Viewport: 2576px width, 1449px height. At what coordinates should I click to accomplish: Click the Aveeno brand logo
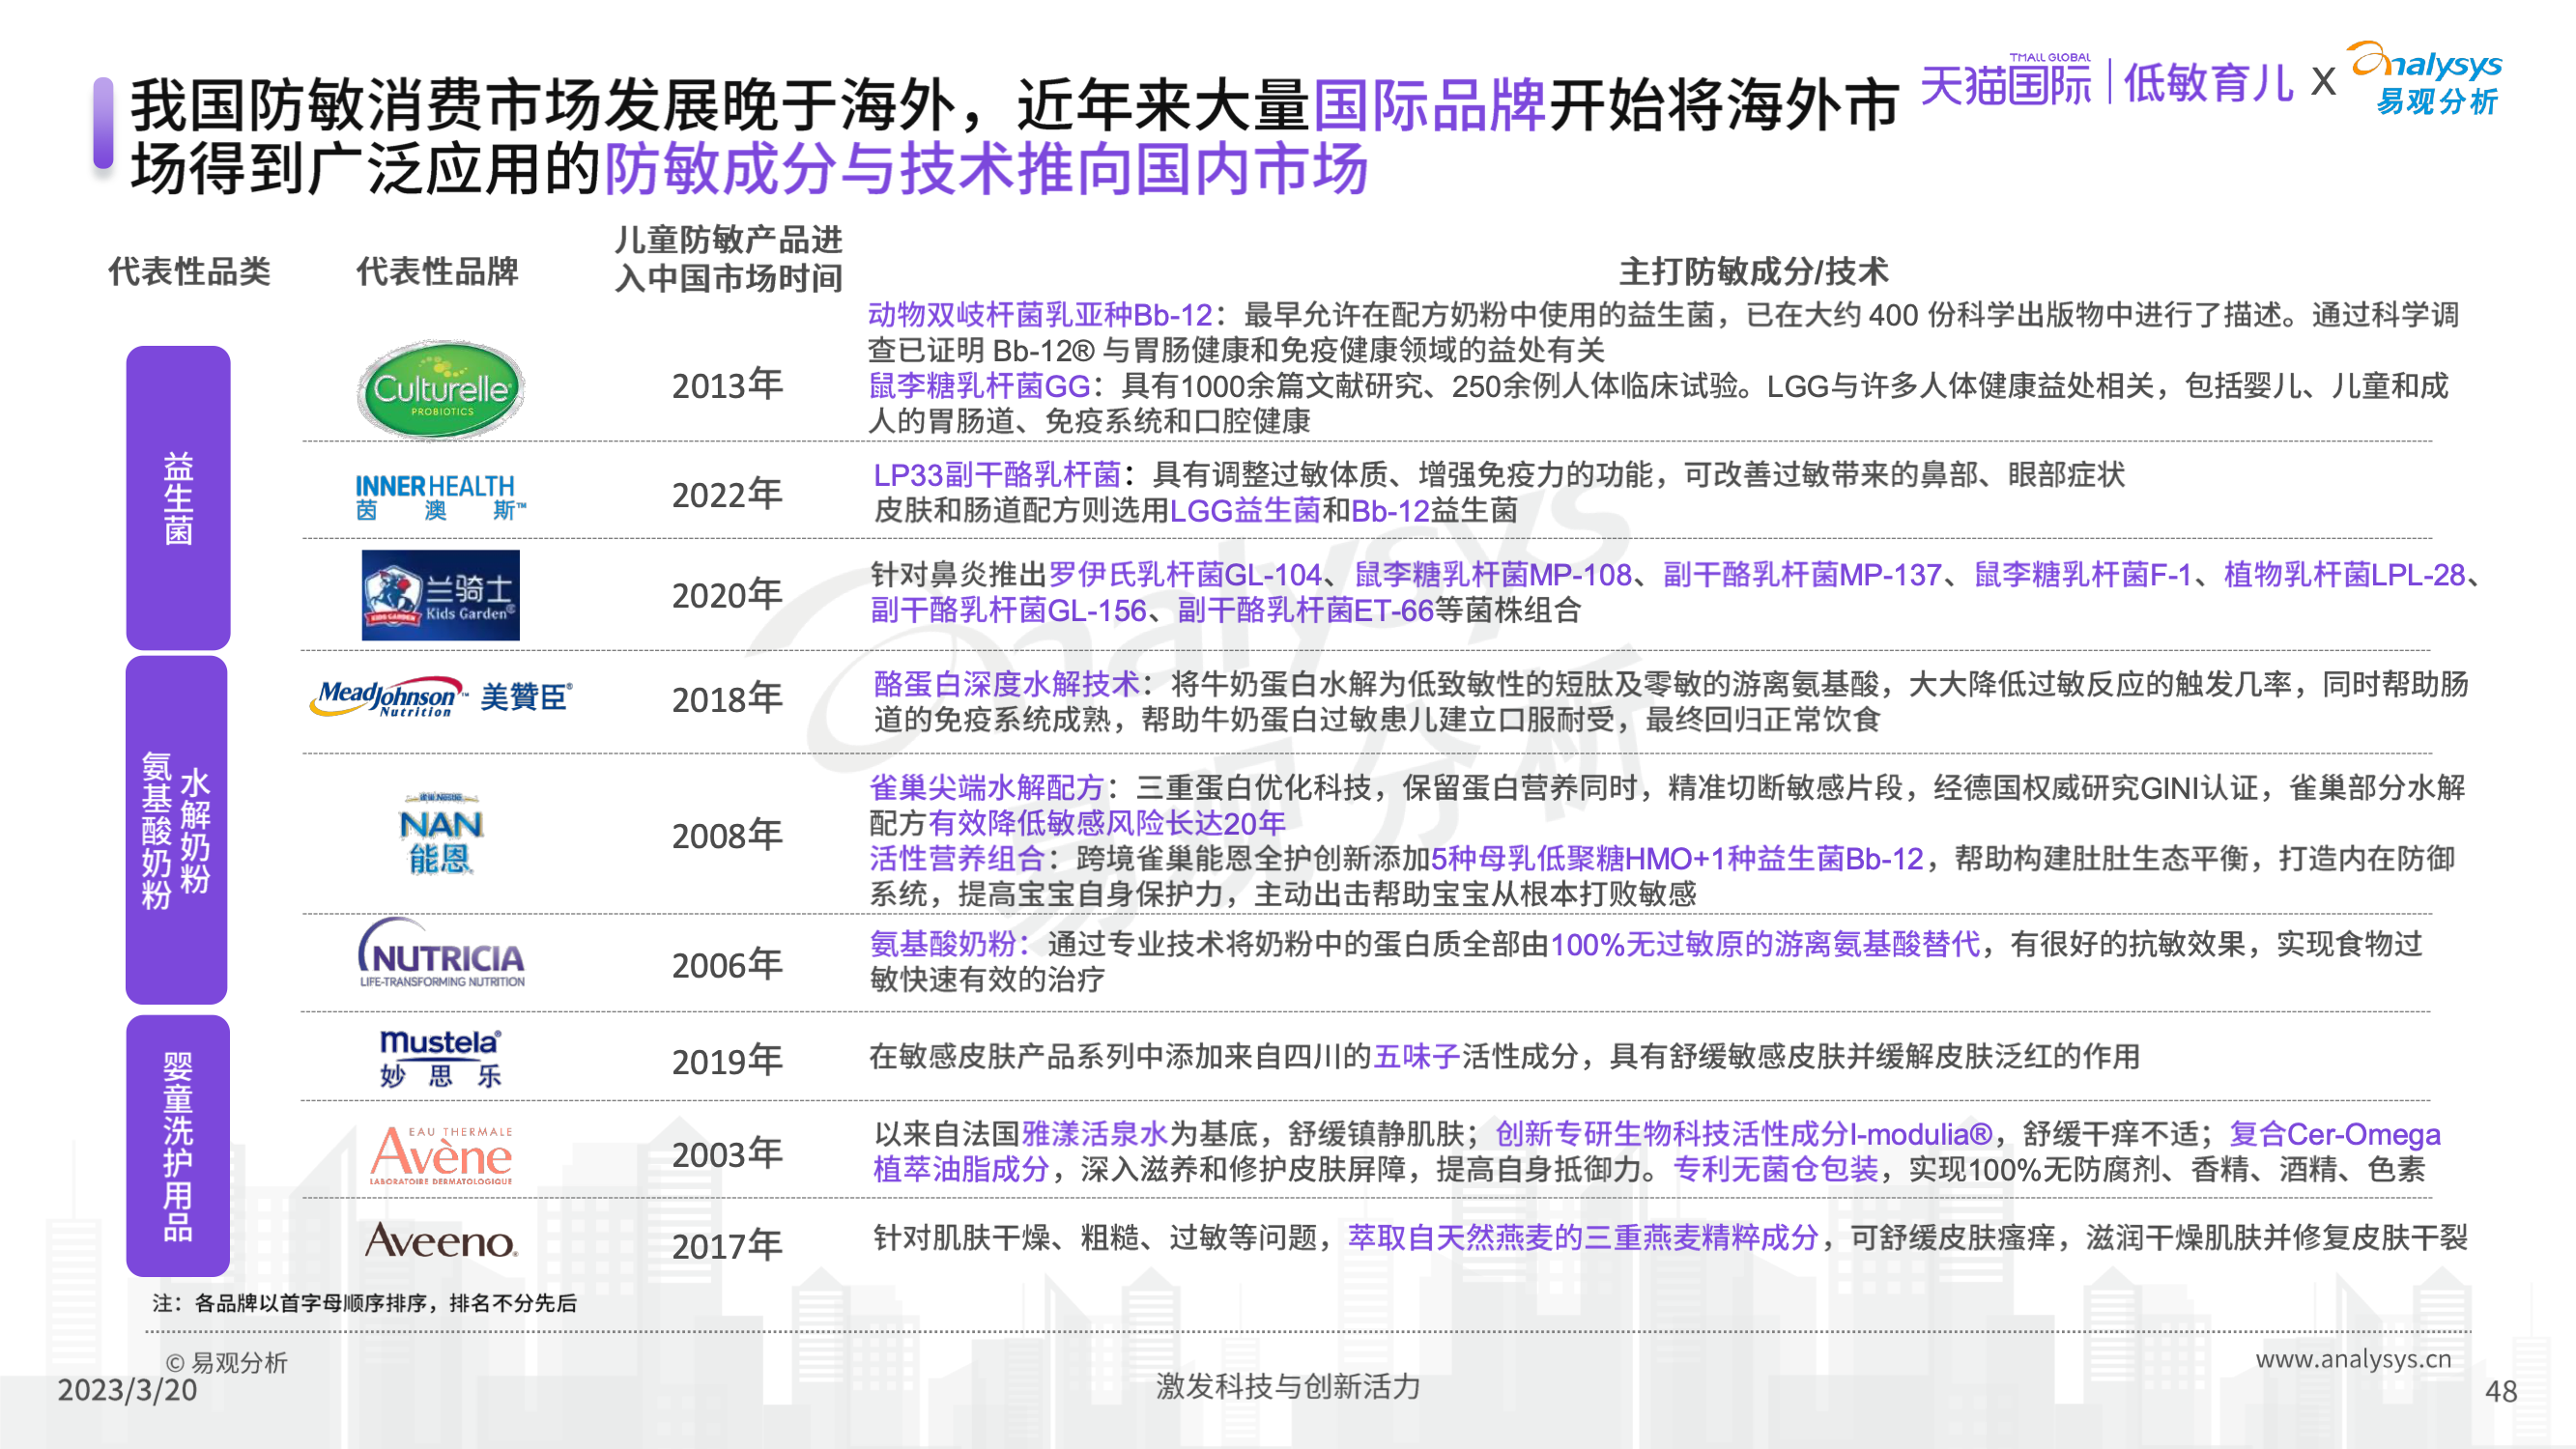click(x=441, y=1241)
